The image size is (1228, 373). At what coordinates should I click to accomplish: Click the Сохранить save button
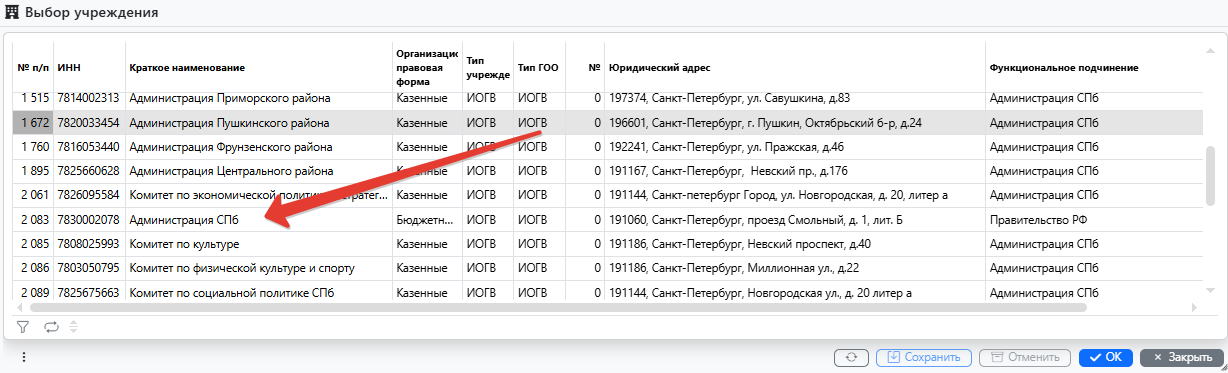coord(924,357)
